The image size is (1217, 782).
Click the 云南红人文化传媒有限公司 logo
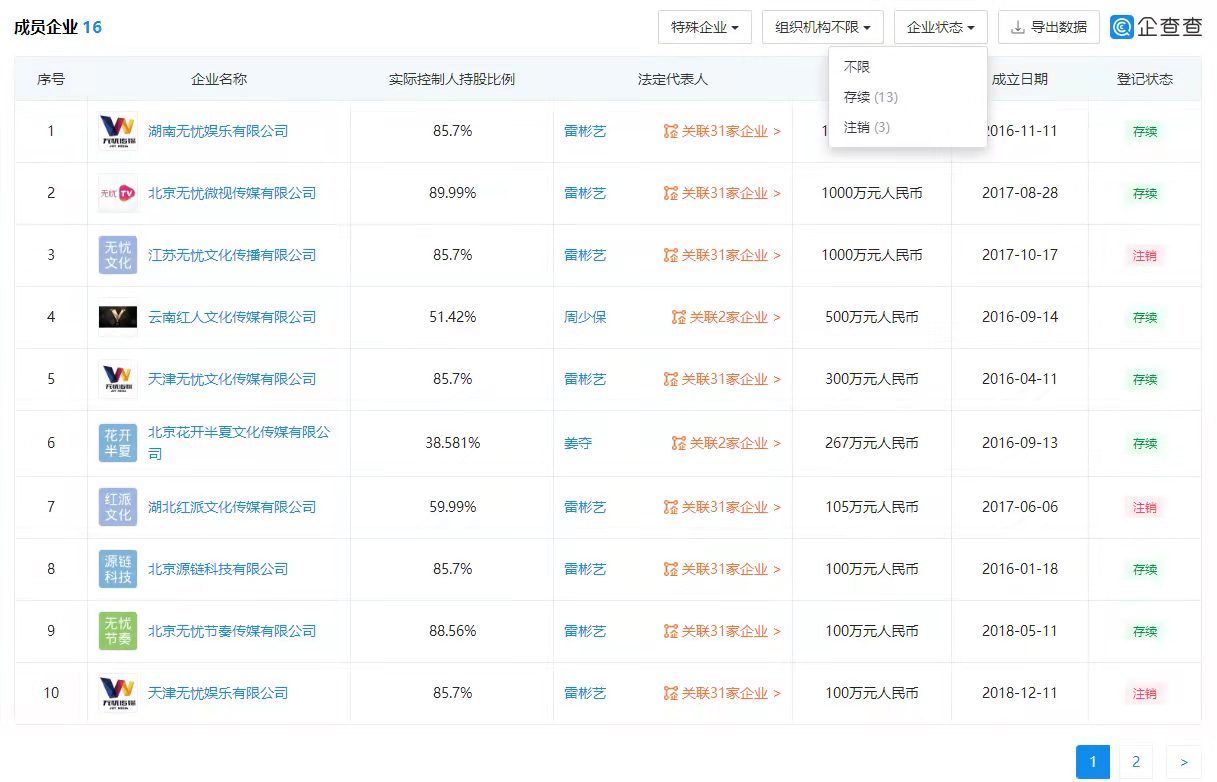pos(118,317)
